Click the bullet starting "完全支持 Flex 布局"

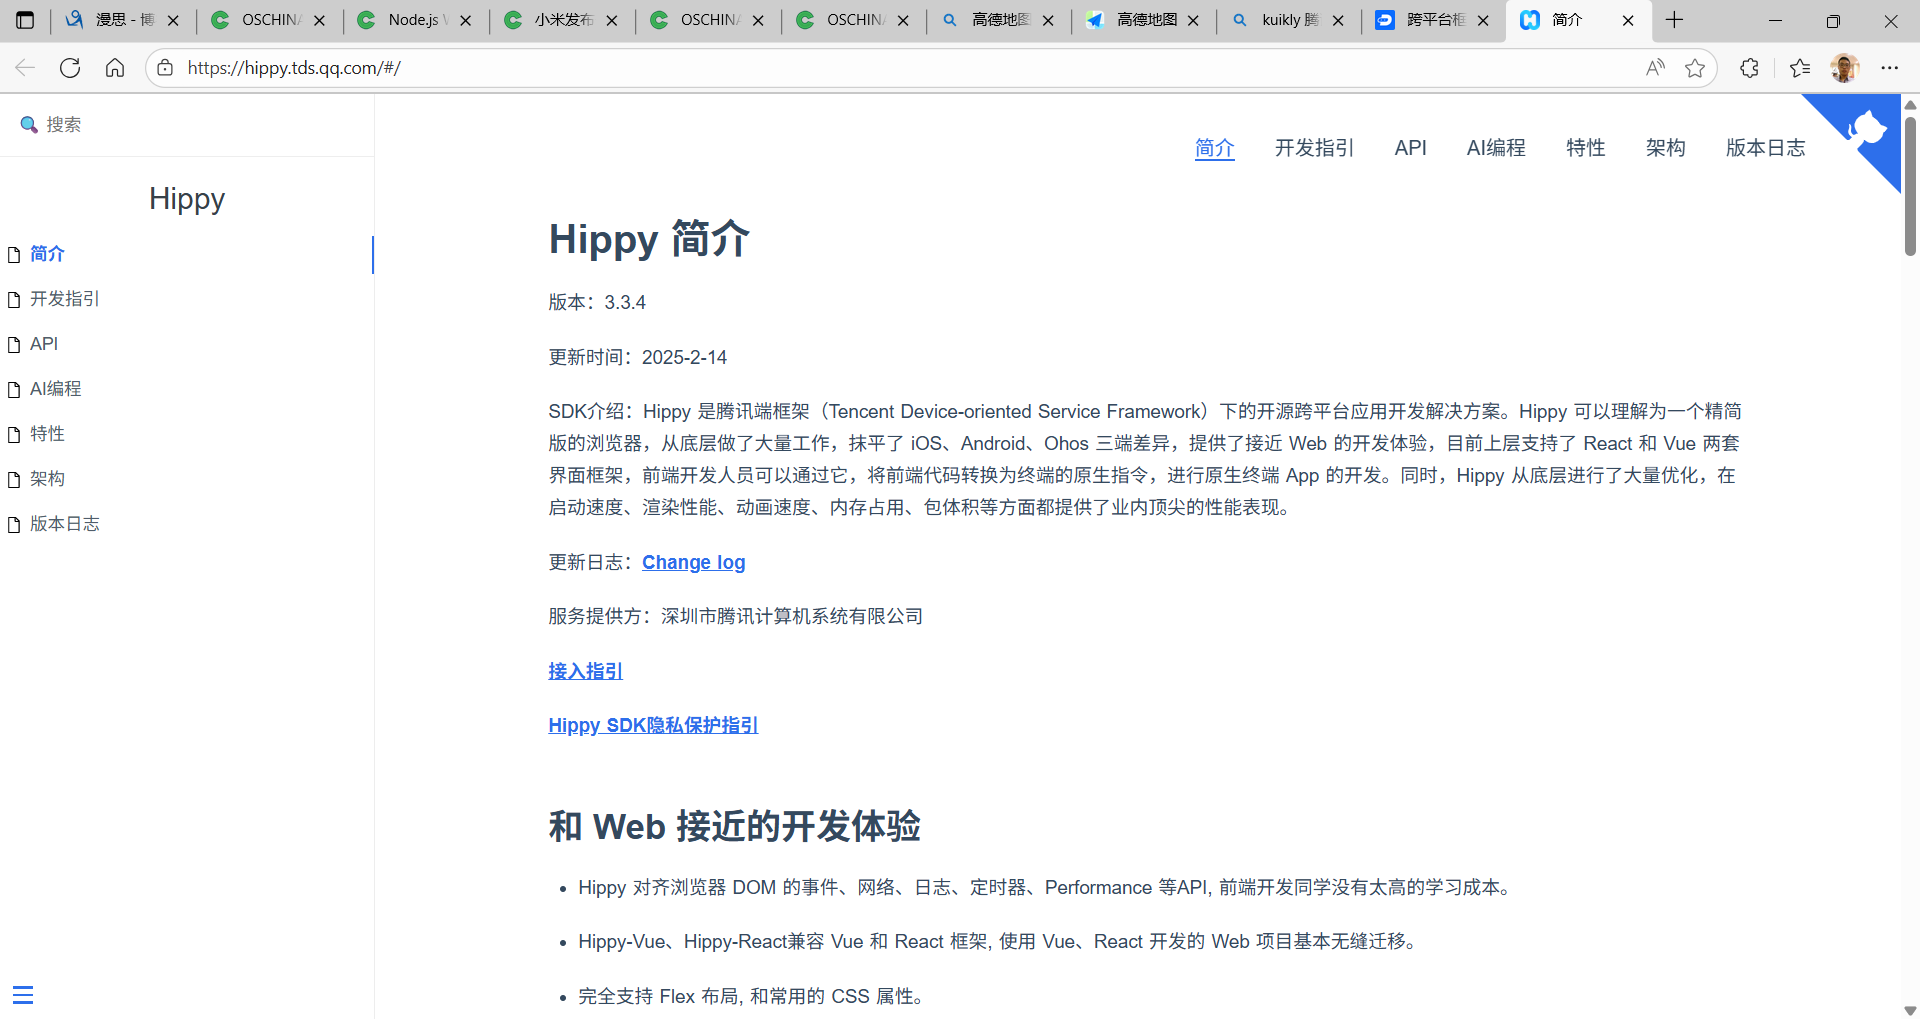click(x=753, y=996)
